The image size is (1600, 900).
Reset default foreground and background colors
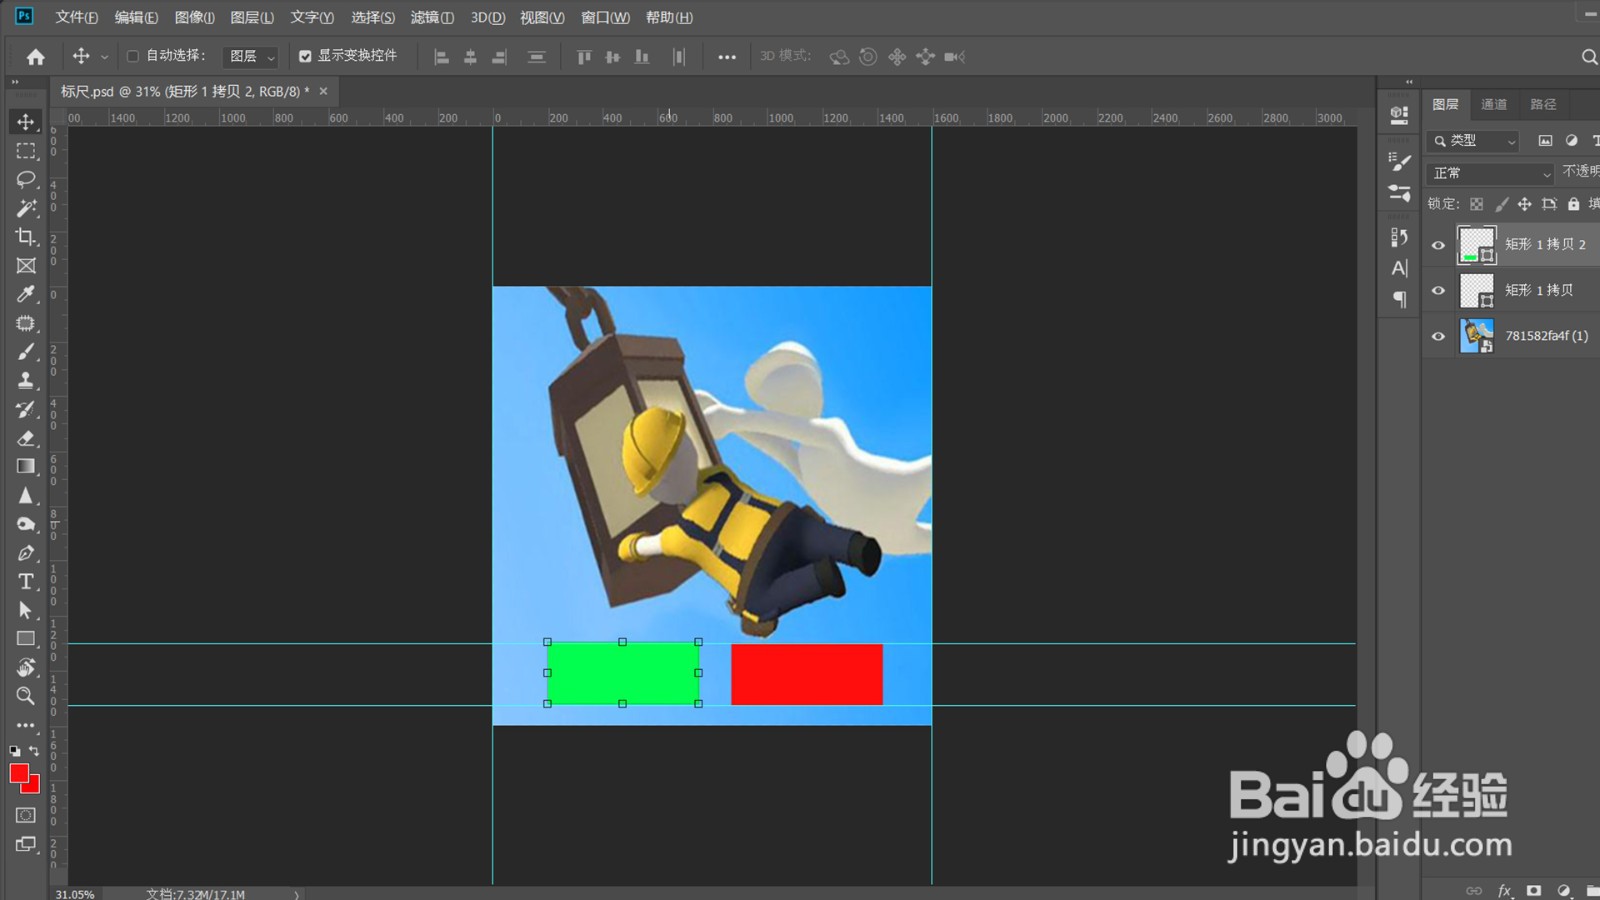click(14, 750)
